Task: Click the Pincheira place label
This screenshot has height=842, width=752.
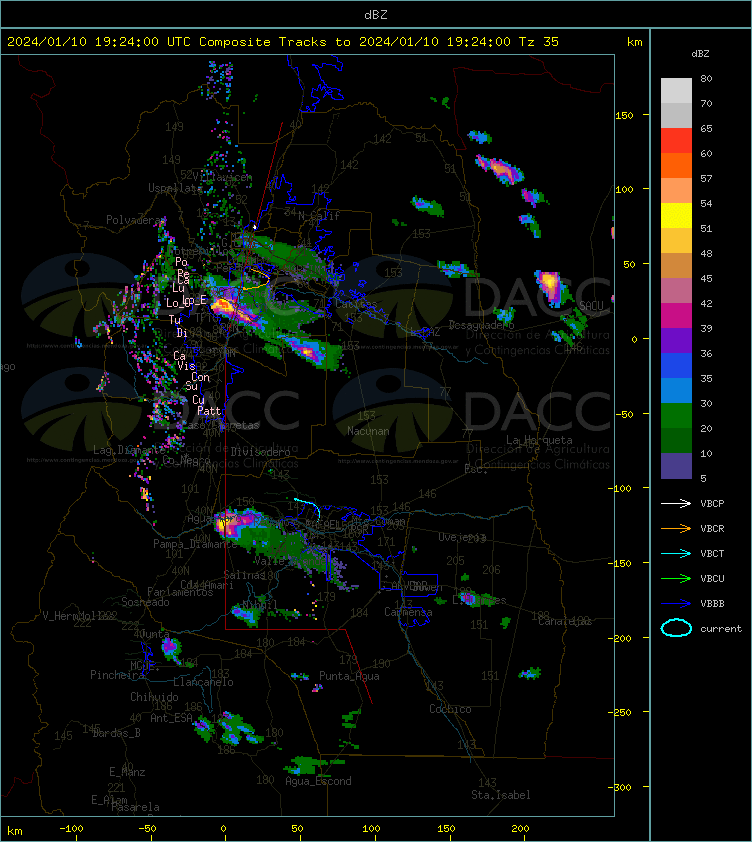Action: pos(117,675)
